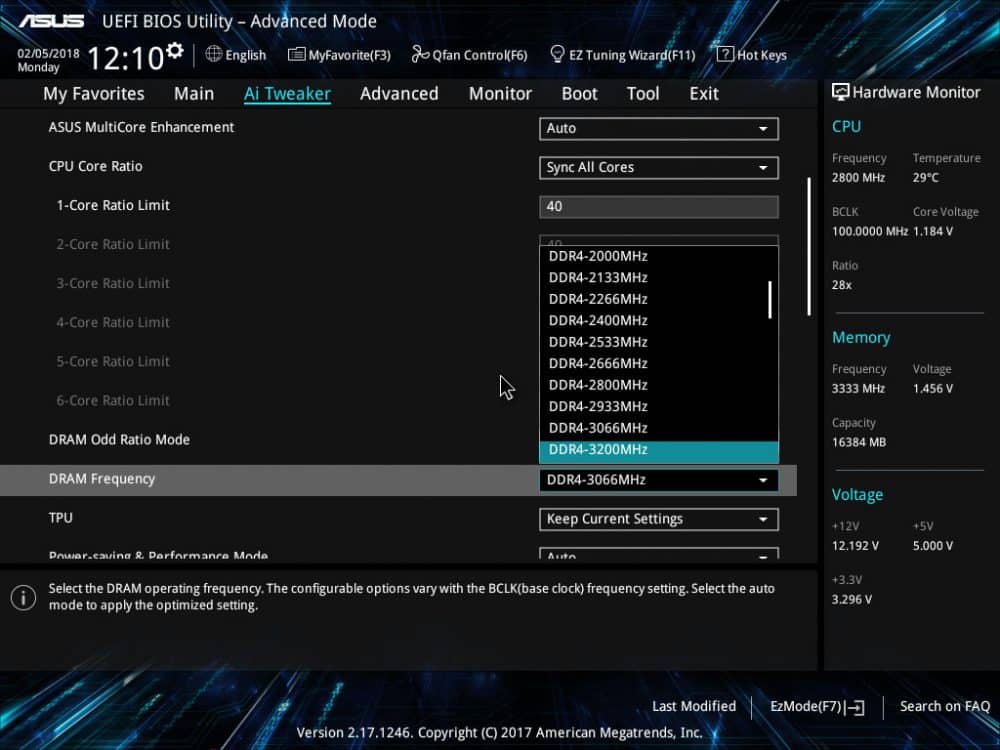Open Power-saving & Performance Mode dropdown

[x=659, y=553]
